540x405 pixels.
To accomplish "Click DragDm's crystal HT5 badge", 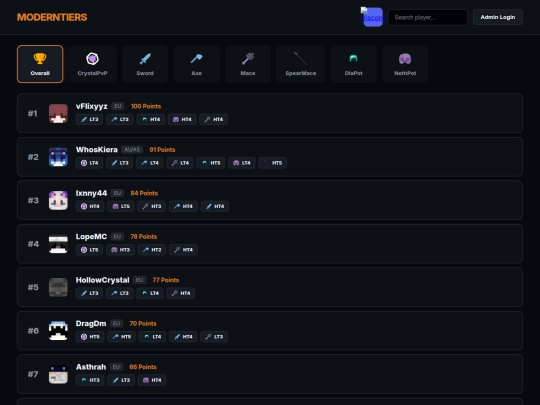I will 90,336.
